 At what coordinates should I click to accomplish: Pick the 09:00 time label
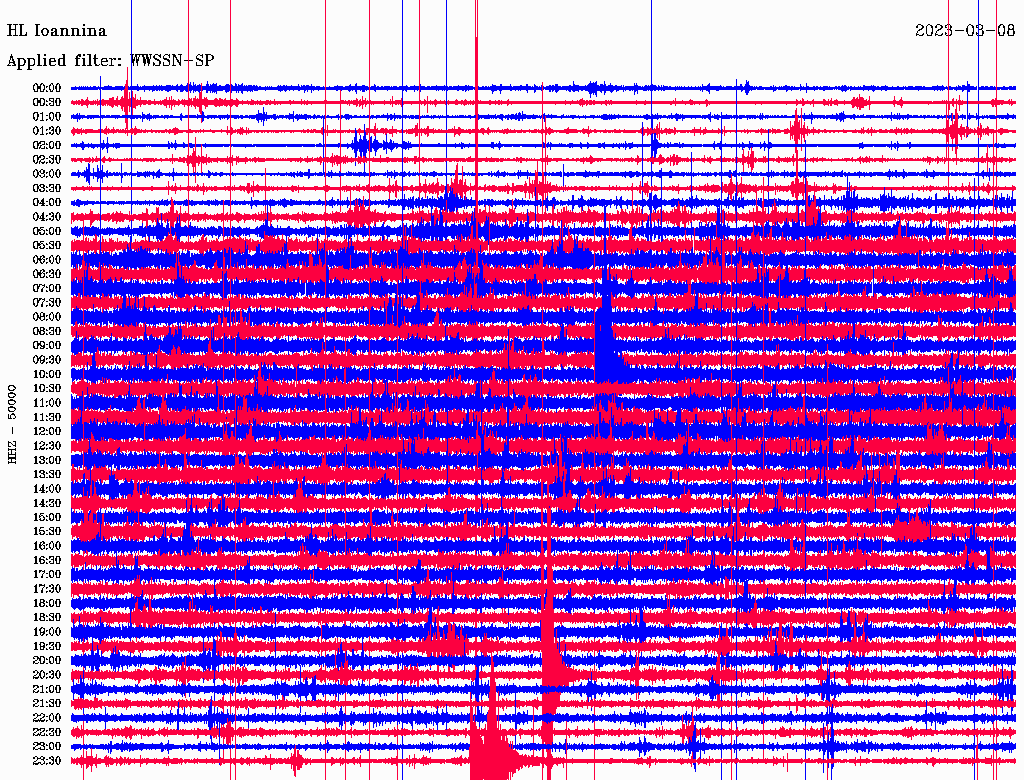[47, 346]
